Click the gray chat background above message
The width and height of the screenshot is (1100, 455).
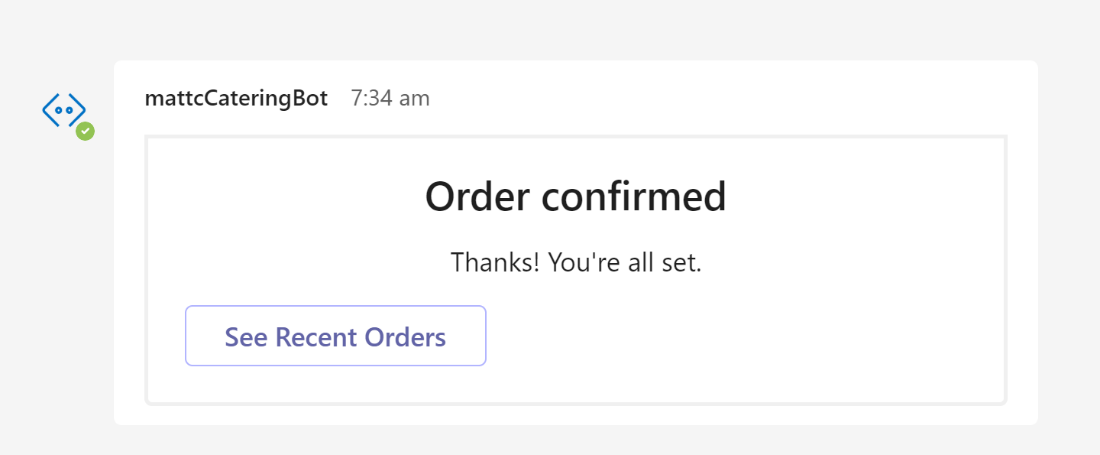point(550,28)
